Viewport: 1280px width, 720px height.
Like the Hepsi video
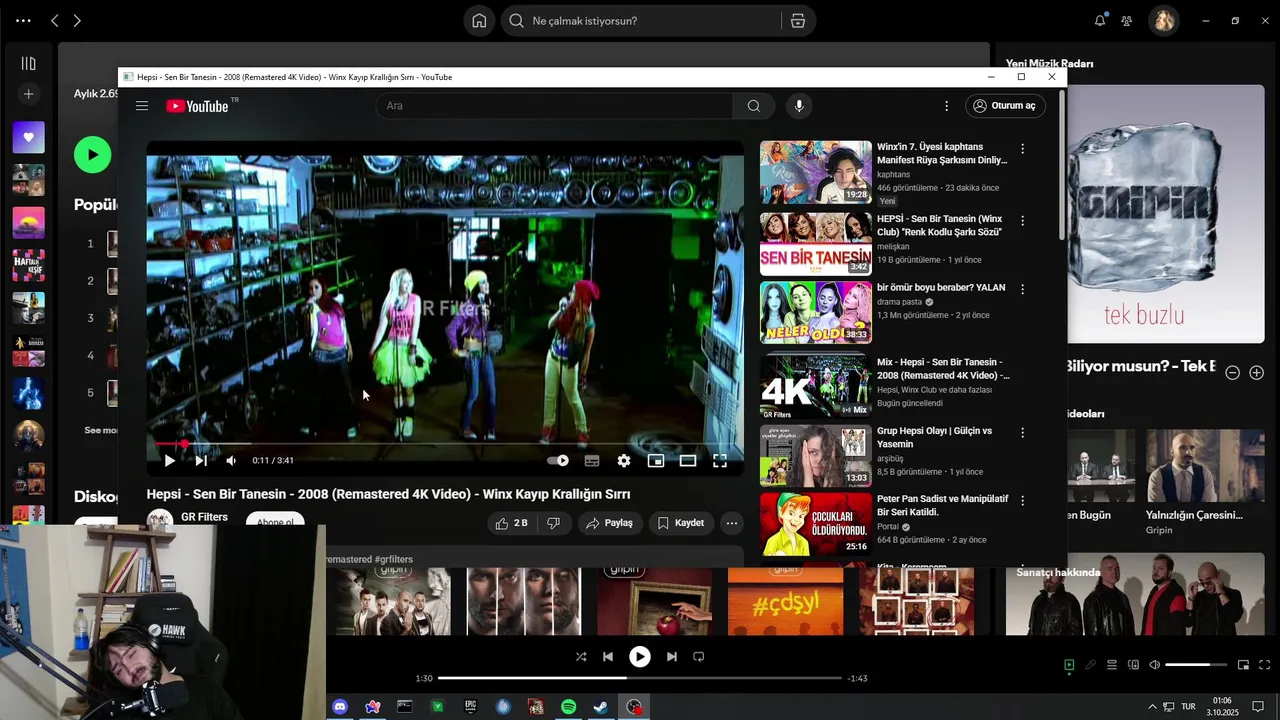(x=511, y=523)
